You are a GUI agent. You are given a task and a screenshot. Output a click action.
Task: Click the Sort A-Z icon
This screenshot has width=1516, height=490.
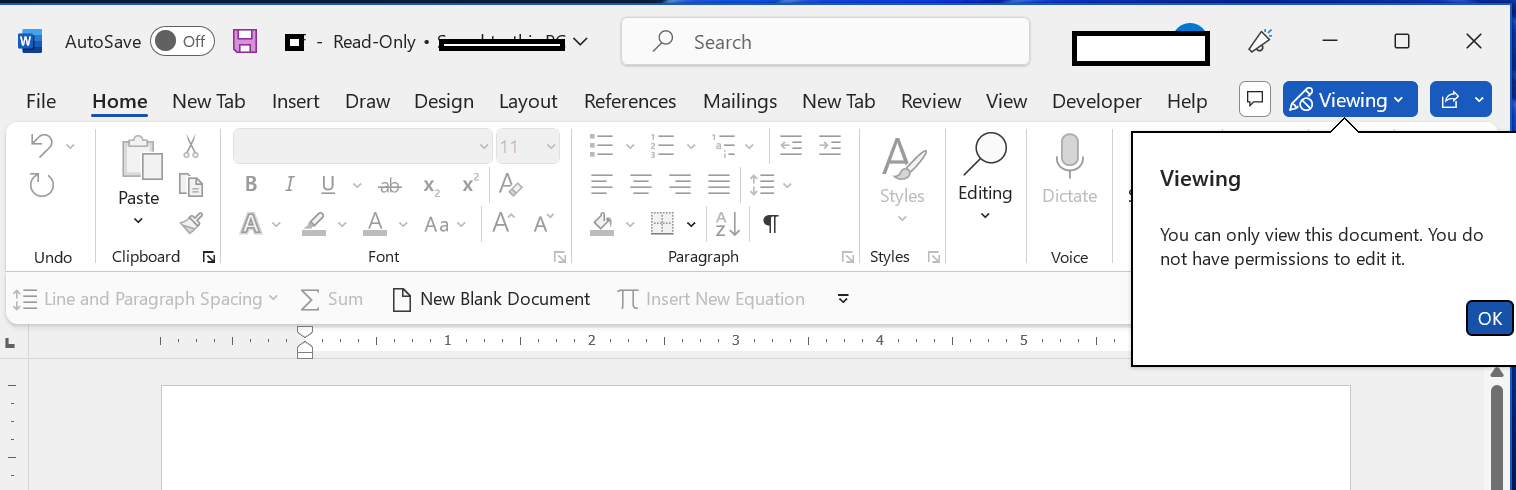point(727,223)
